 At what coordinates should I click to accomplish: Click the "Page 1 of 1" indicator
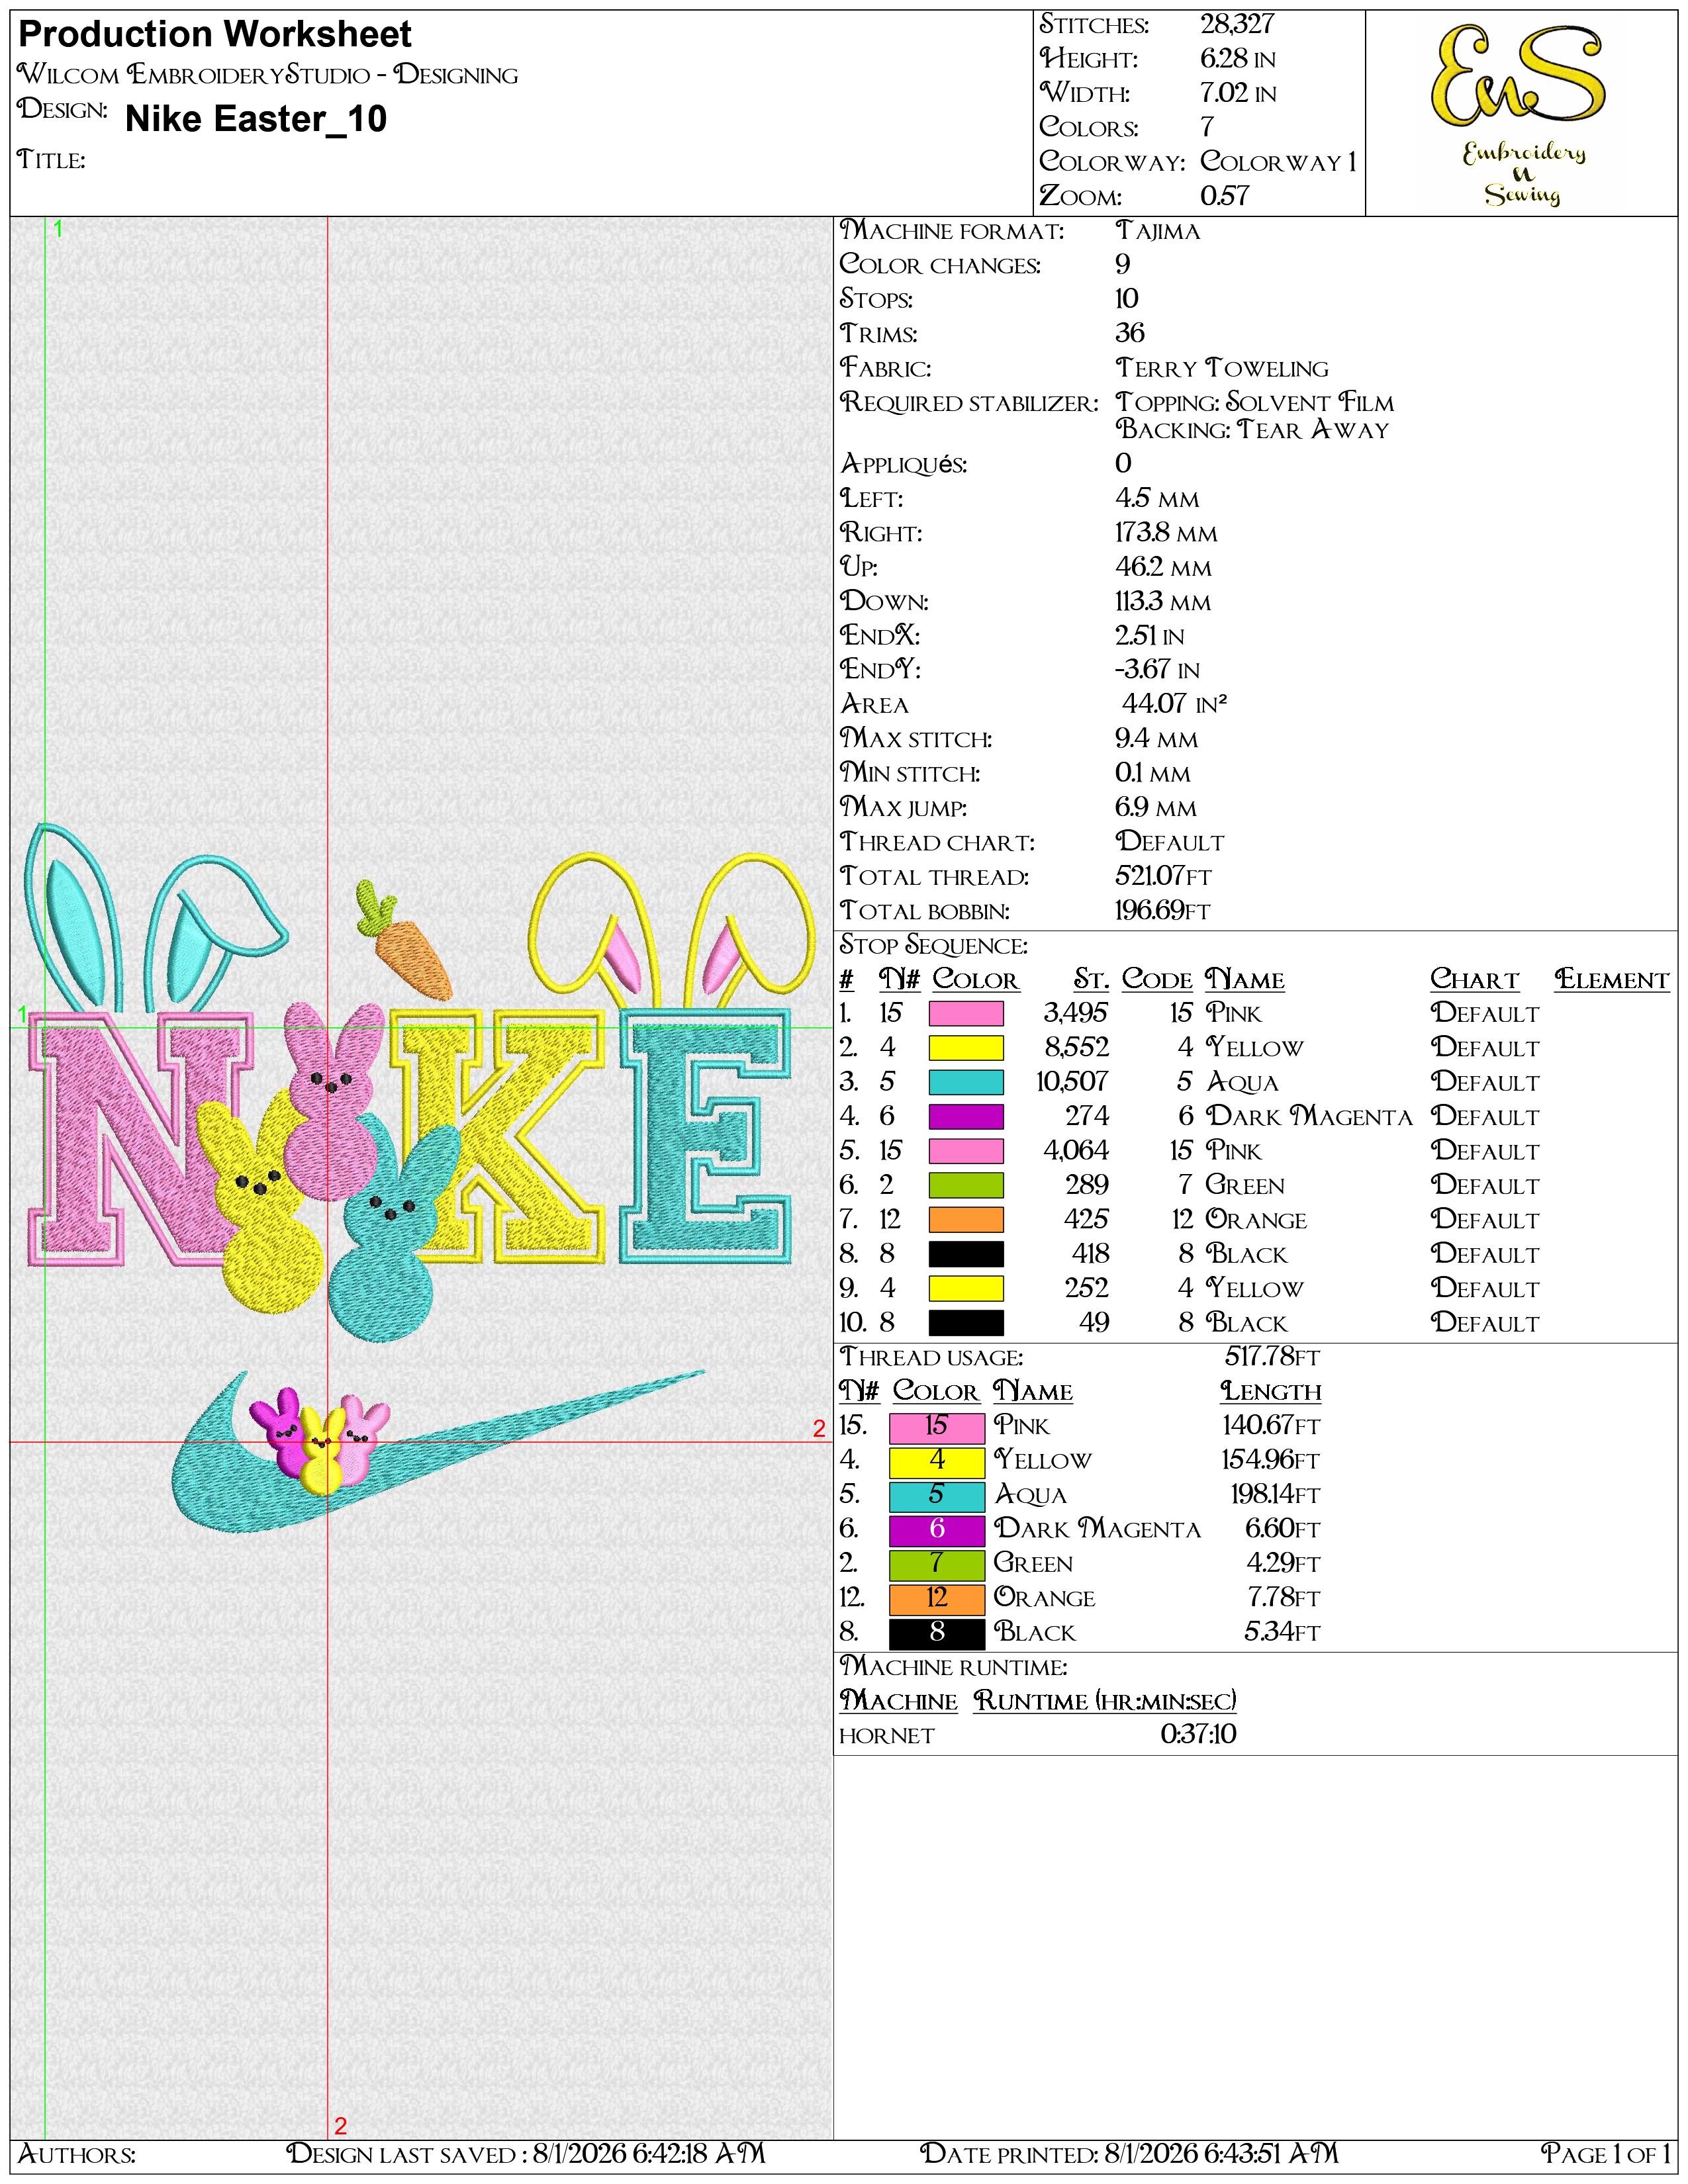(x=1605, y=2153)
